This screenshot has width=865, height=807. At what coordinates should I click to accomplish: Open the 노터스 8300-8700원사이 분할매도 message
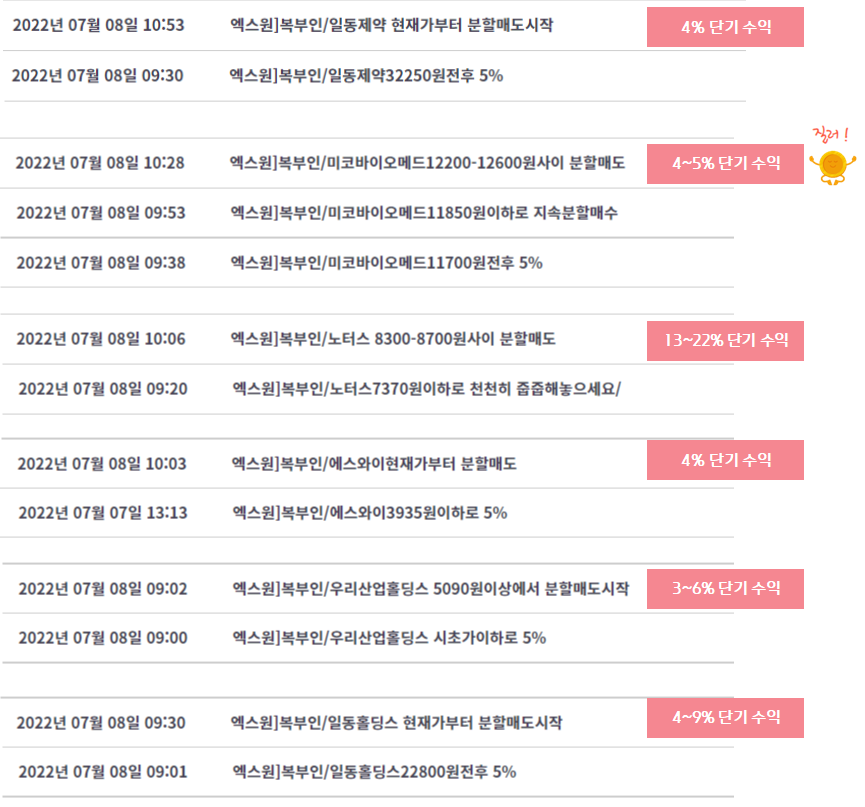(x=393, y=339)
